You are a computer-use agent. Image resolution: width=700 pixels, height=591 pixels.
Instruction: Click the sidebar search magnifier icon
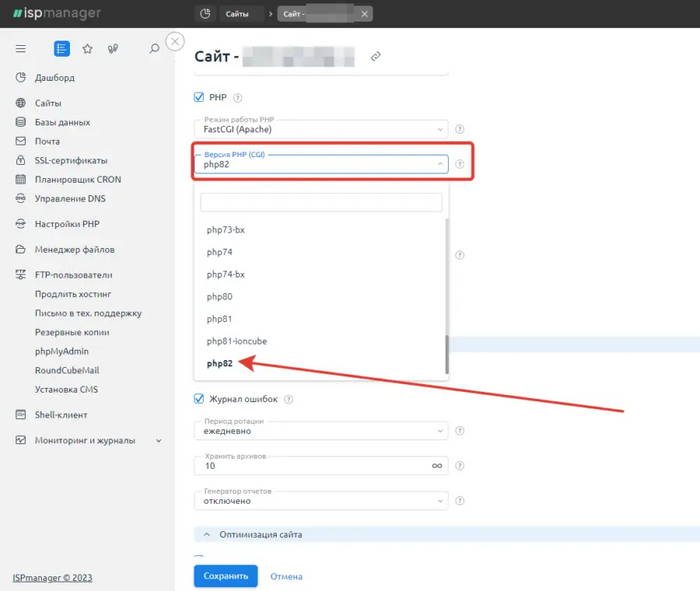[154, 48]
